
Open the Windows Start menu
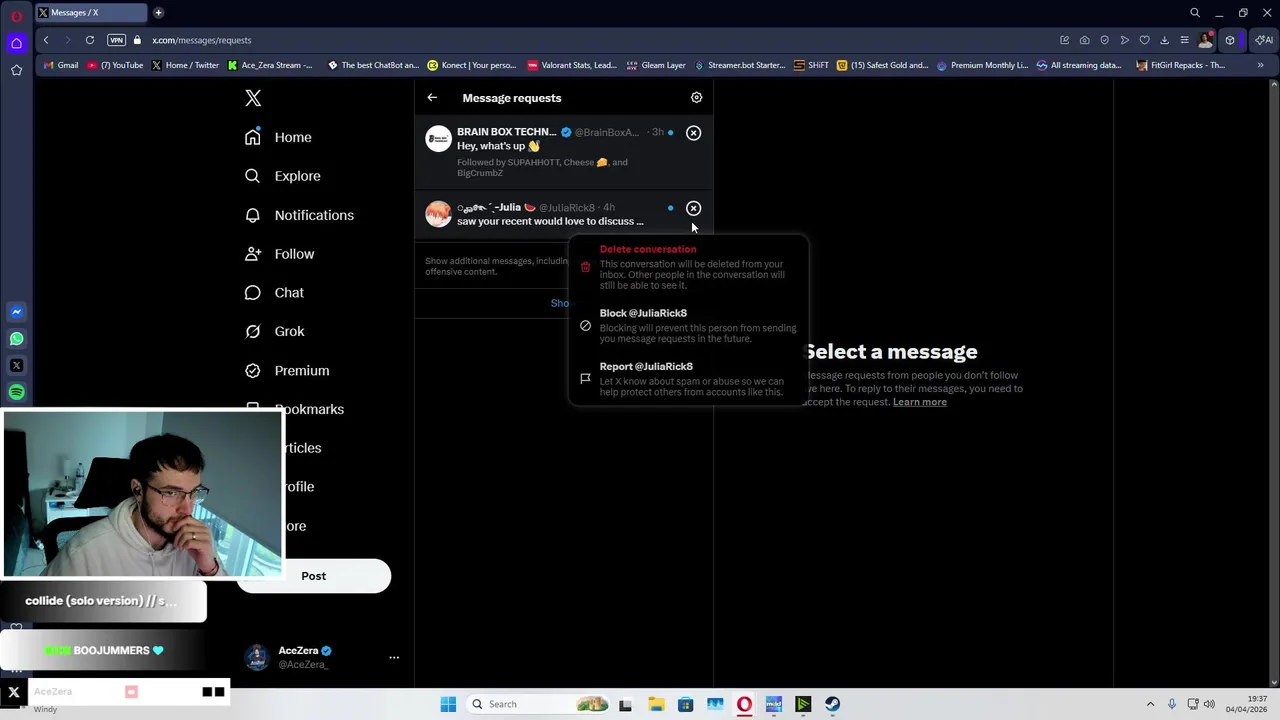pyautogui.click(x=448, y=704)
